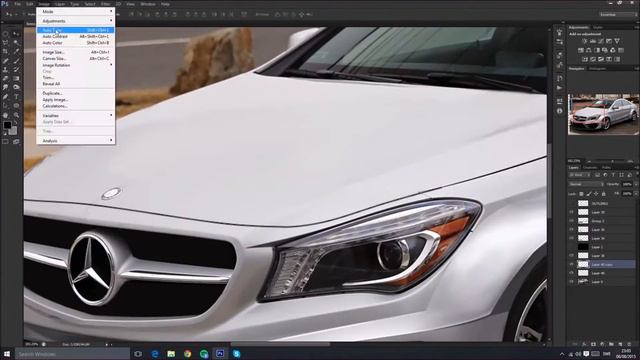The height and width of the screenshot is (360, 640).
Task: Select the Hand tool
Action: click(6, 115)
